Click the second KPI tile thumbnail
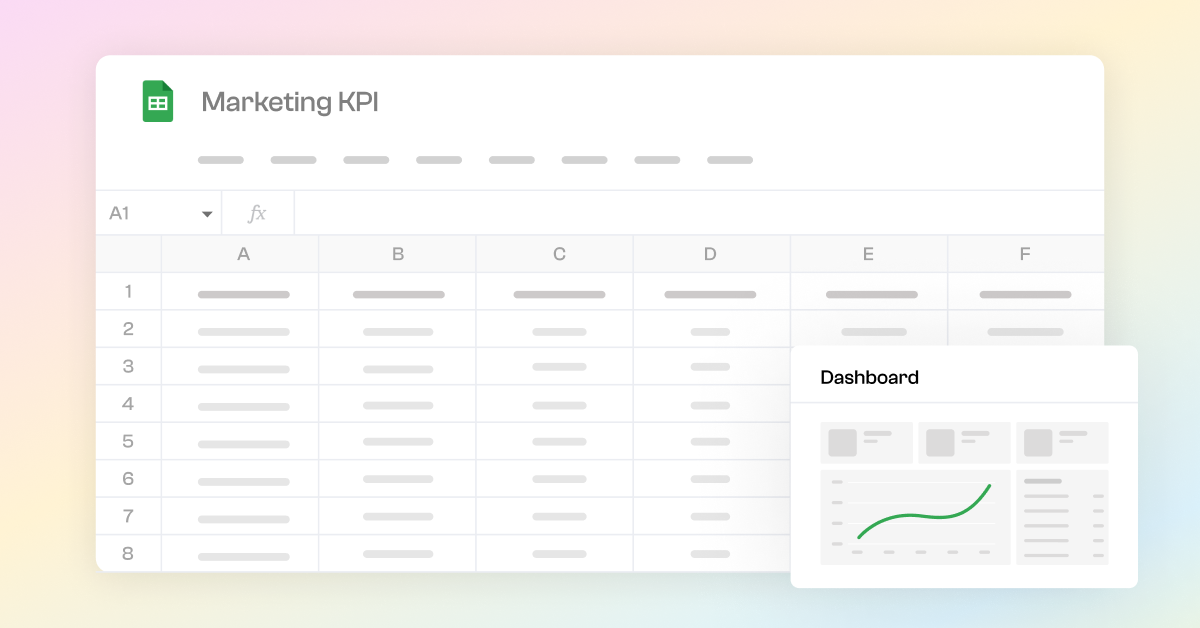The image size is (1200, 628). 964,442
